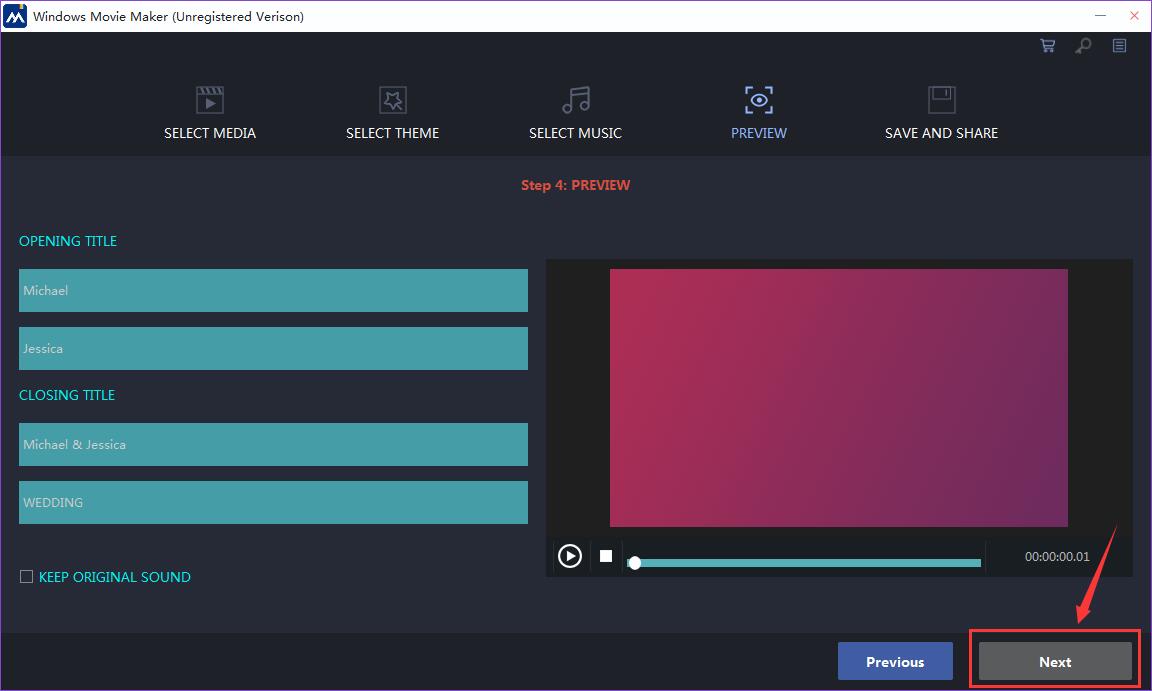
Task: Click the Select Music note icon
Action: (x=575, y=100)
